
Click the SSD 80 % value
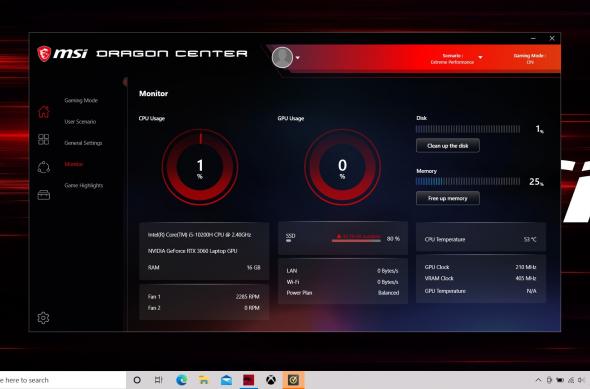pyautogui.click(x=393, y=239)
